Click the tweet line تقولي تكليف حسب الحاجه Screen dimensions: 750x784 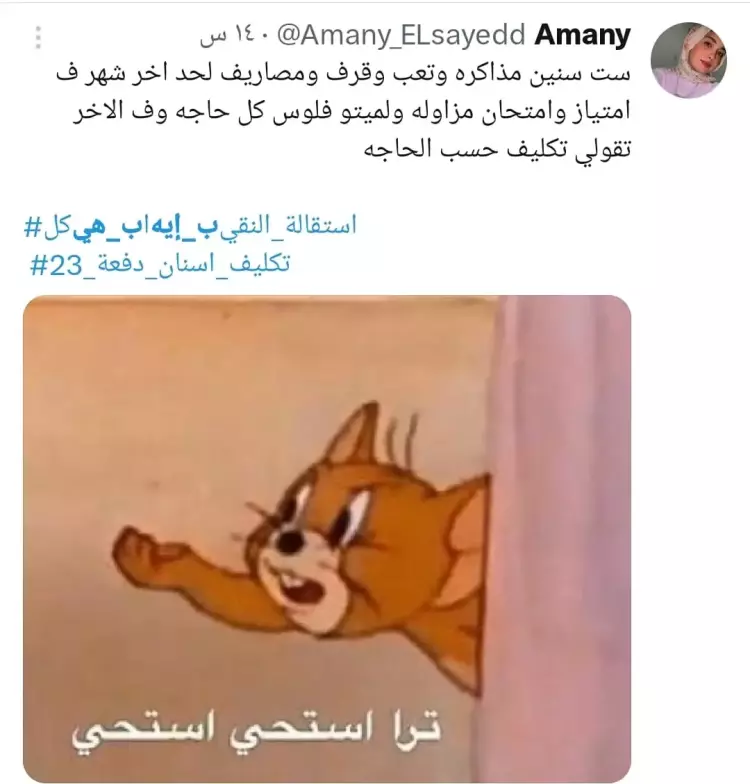tap(497, 149)
